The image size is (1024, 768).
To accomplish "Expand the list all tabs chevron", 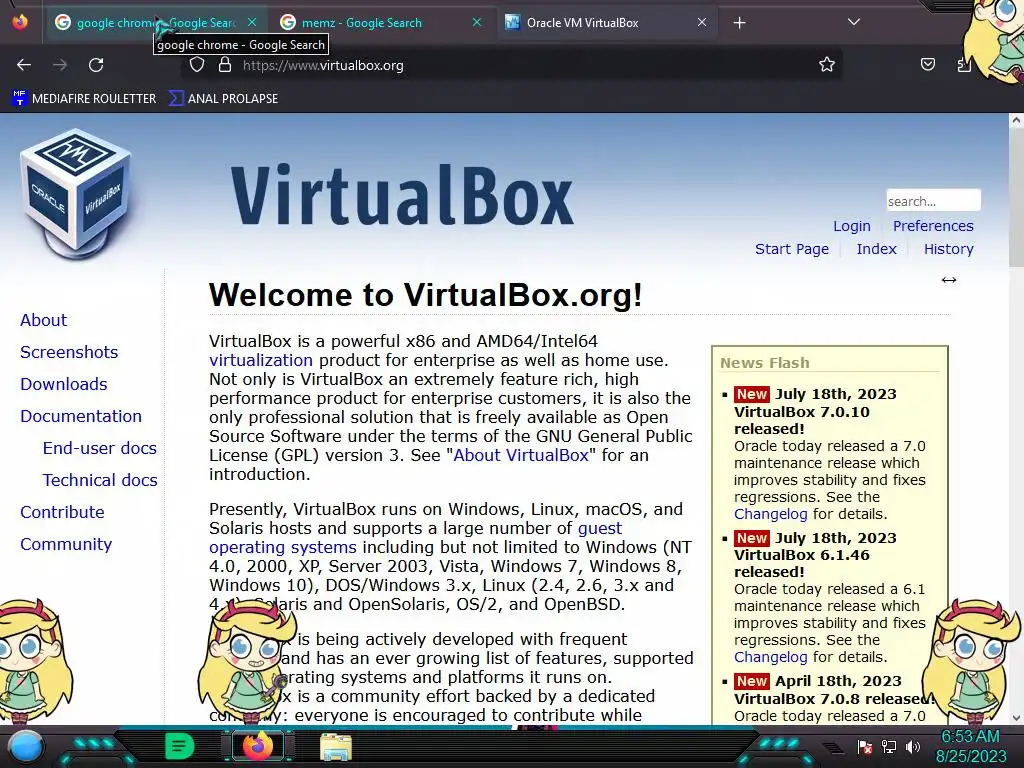I will click(x=854, y=22).
